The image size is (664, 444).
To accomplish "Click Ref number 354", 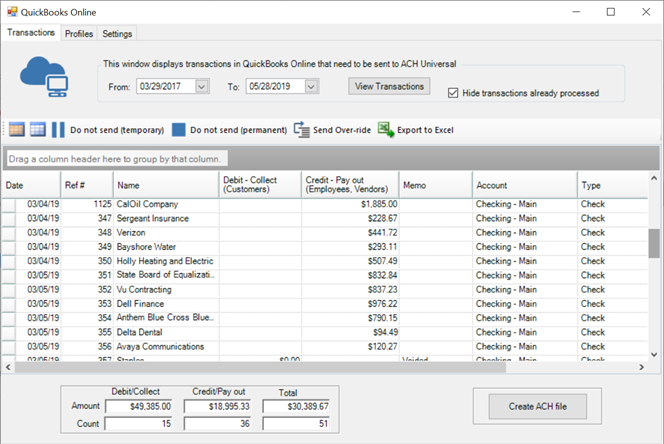I will 105,318.
